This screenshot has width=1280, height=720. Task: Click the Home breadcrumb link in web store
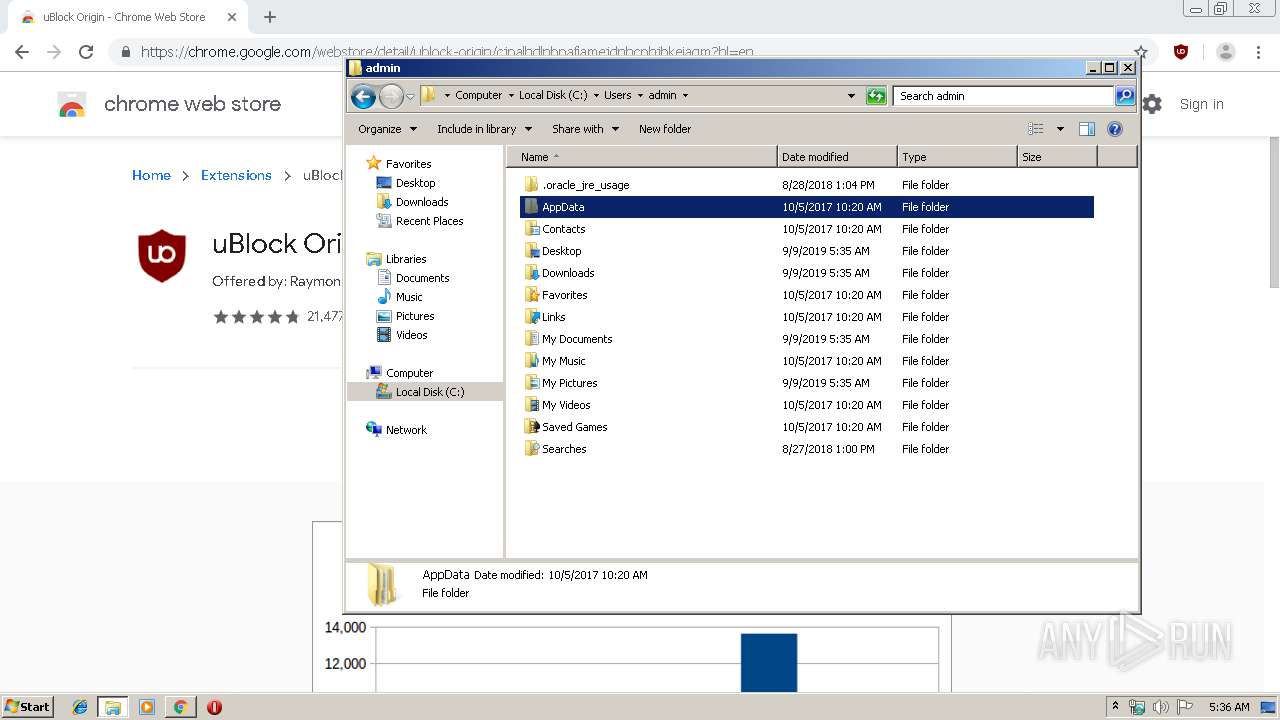[151, 175]
